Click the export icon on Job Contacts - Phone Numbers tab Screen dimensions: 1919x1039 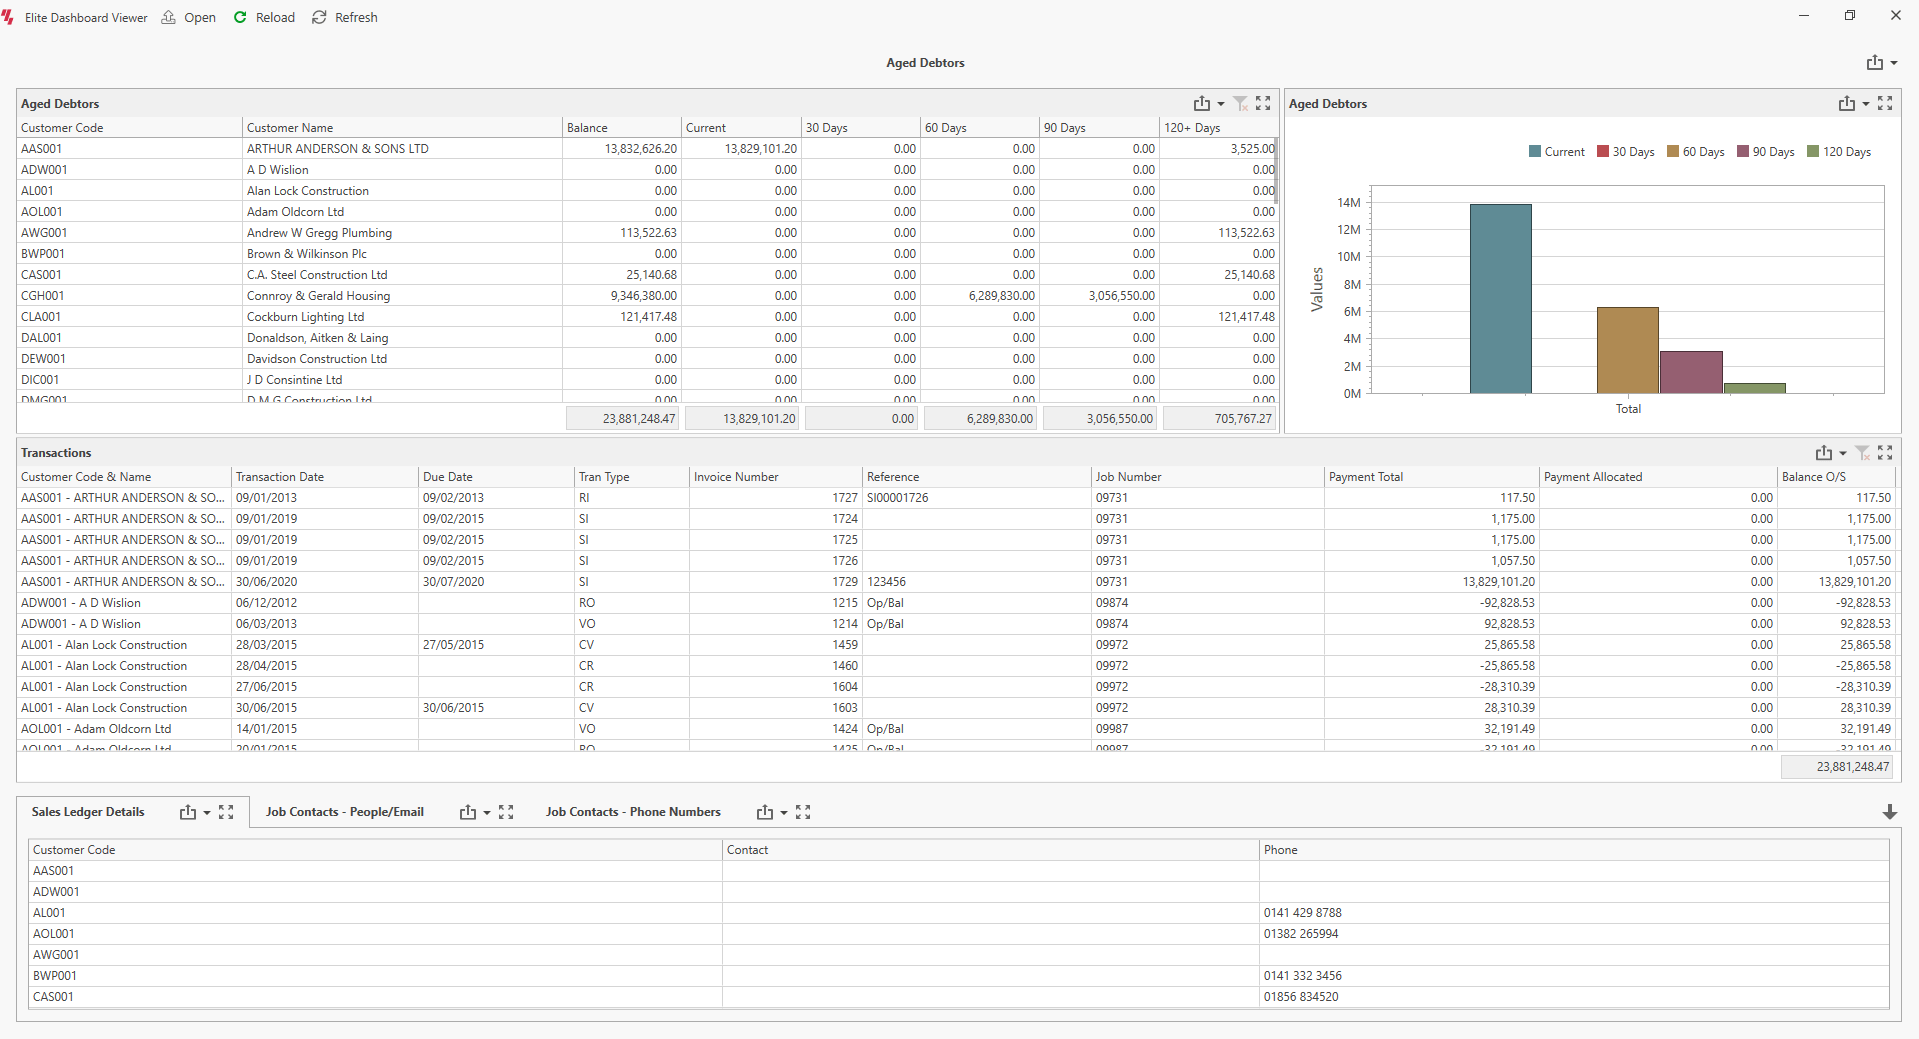pyautogui.click(x=764, y=812)
